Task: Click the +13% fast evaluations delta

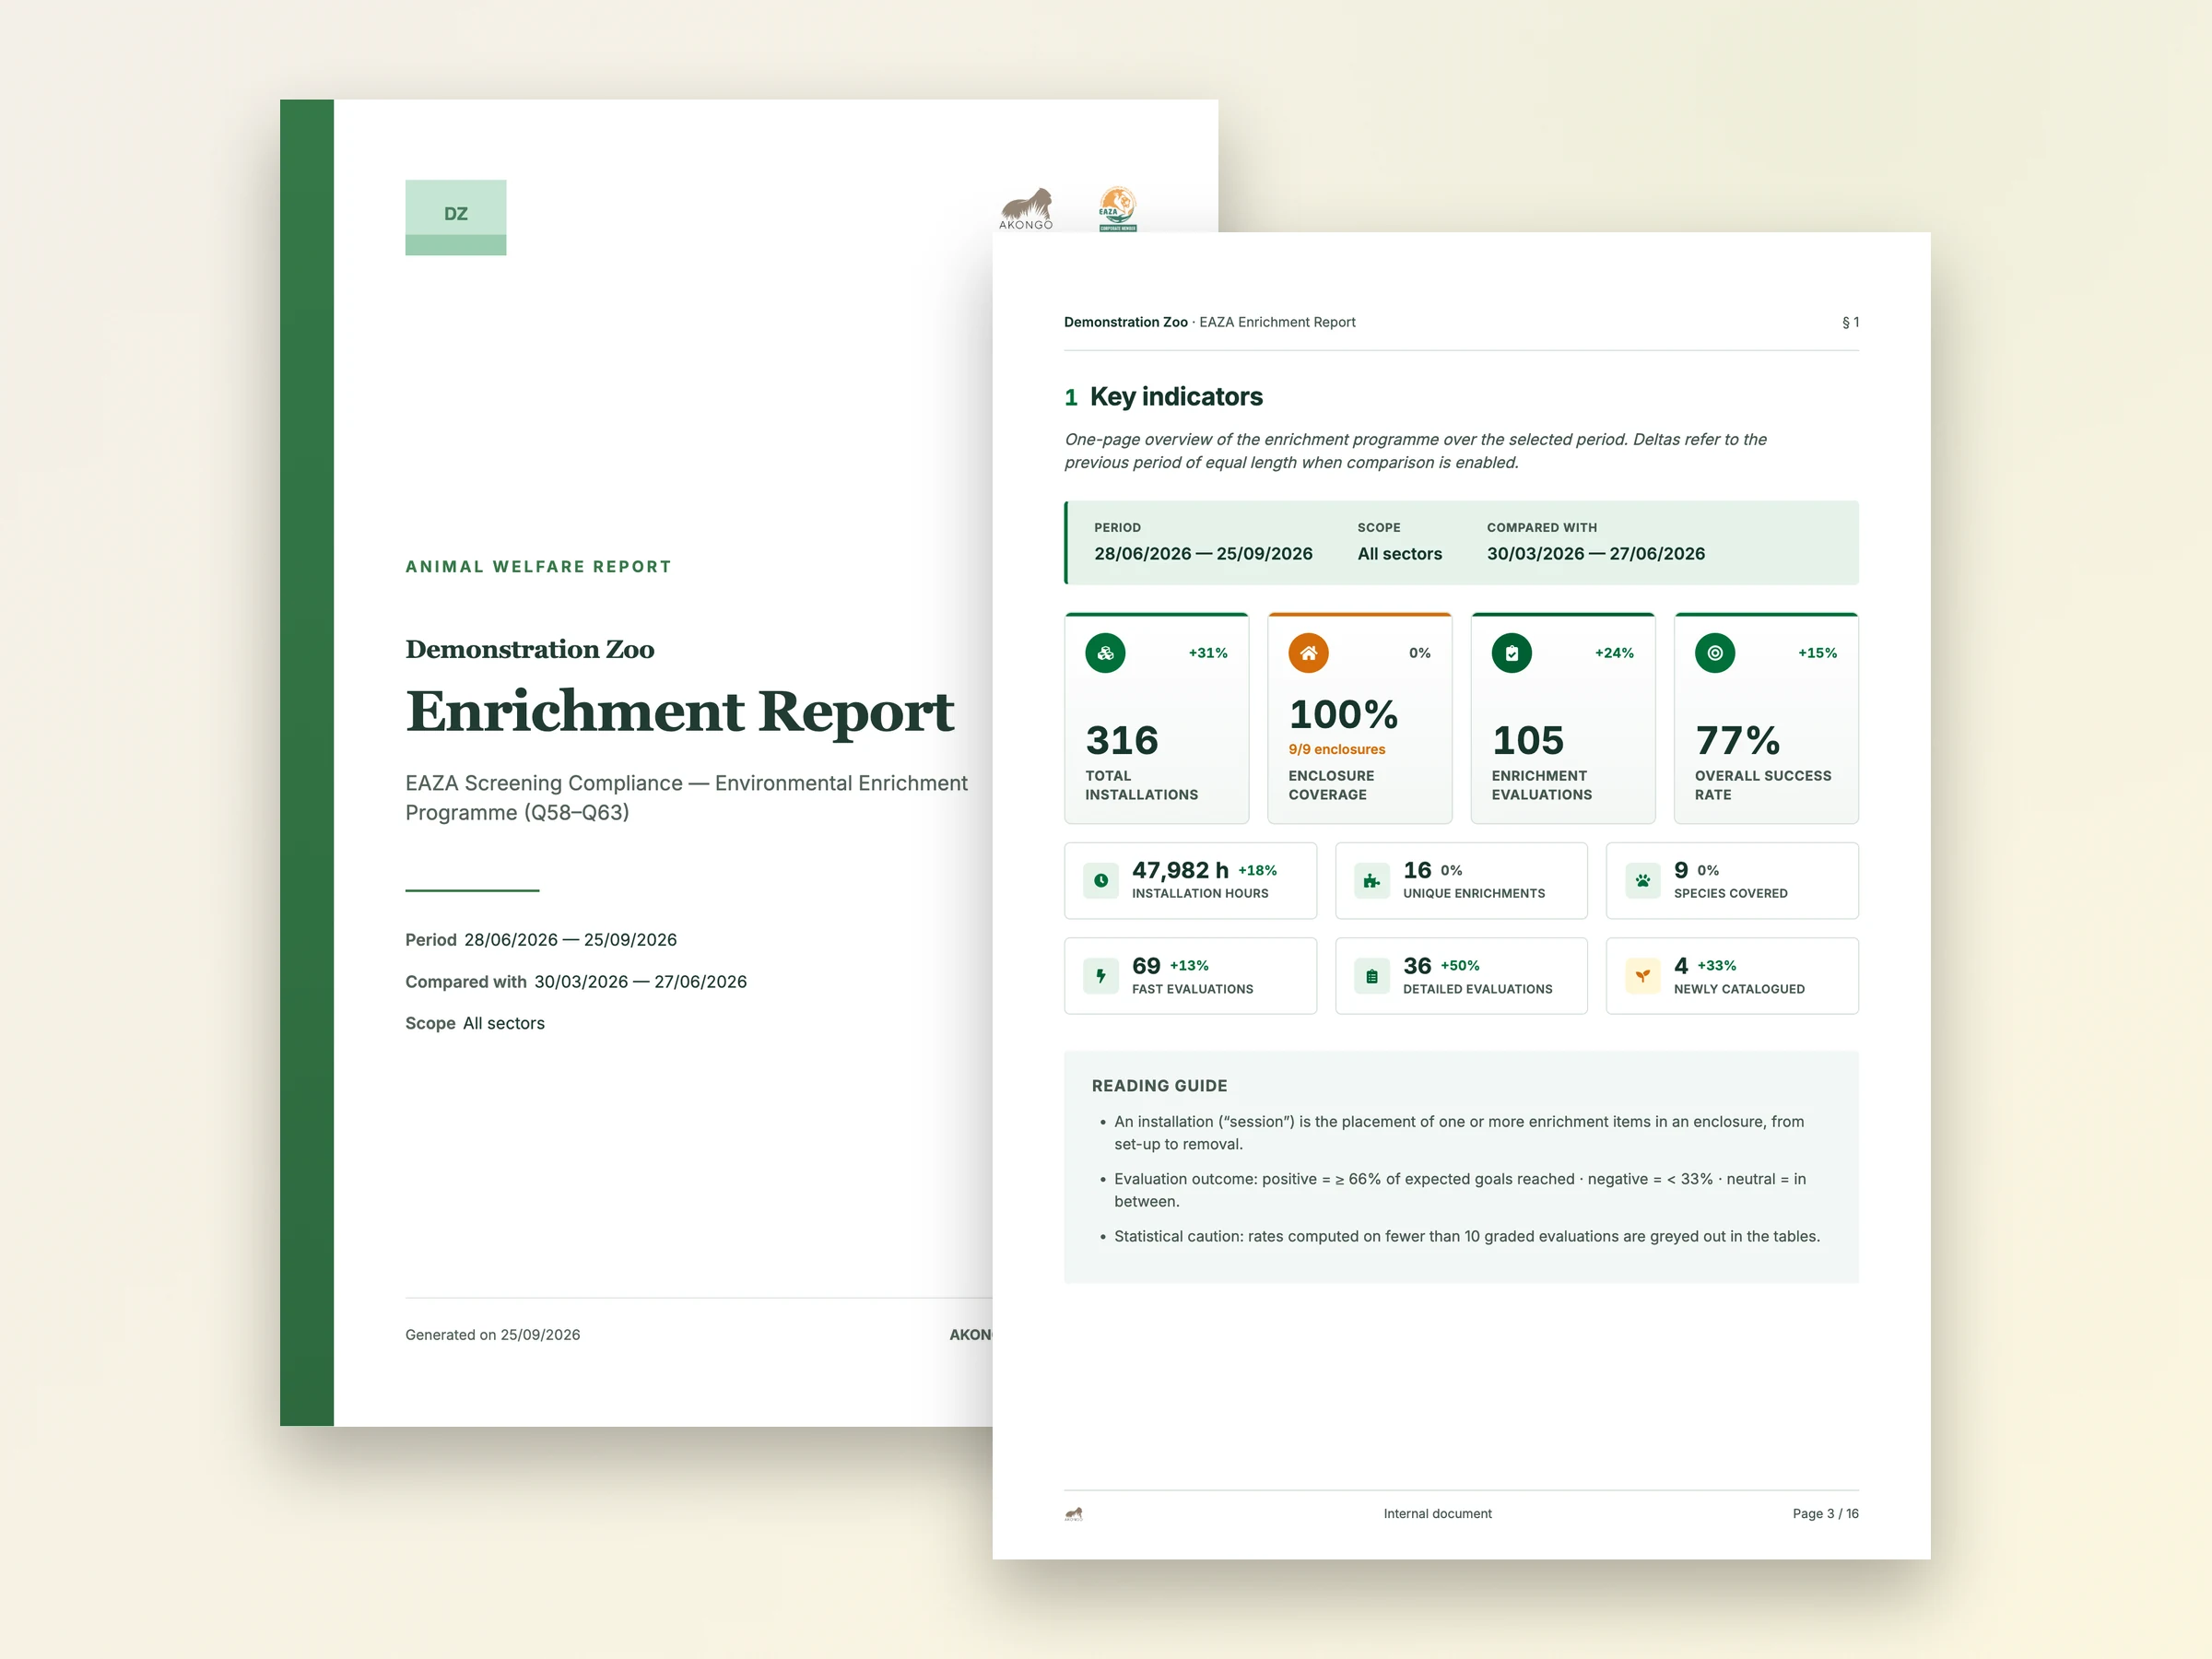Action: point(1189,966)
